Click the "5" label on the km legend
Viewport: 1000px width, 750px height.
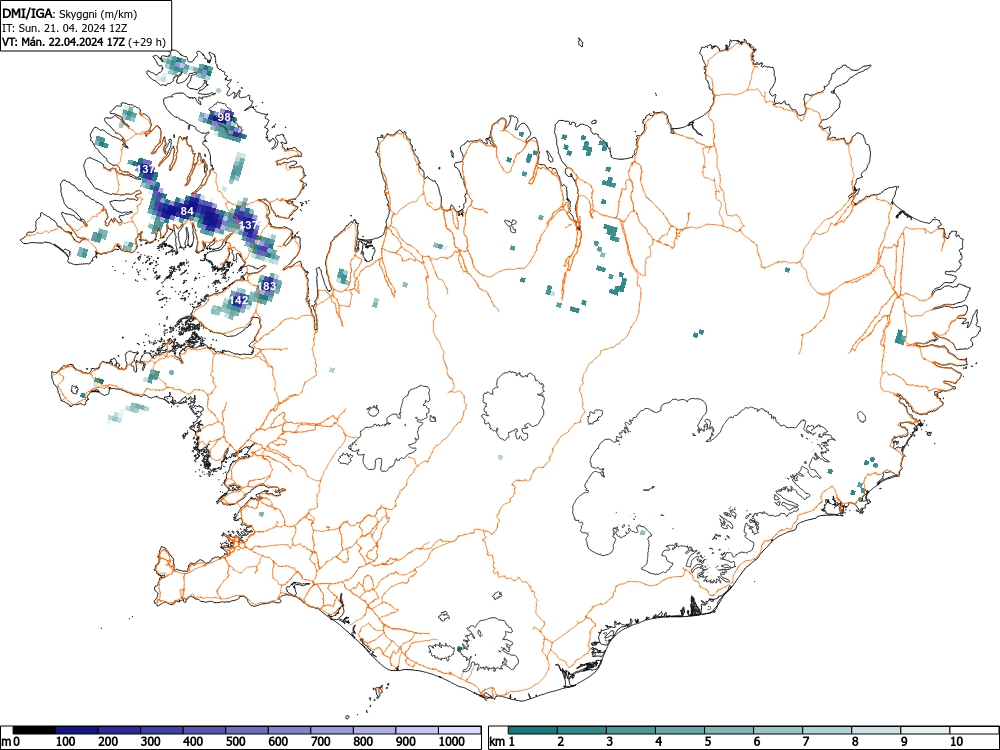pyautogui.click(x=708, y=741)
